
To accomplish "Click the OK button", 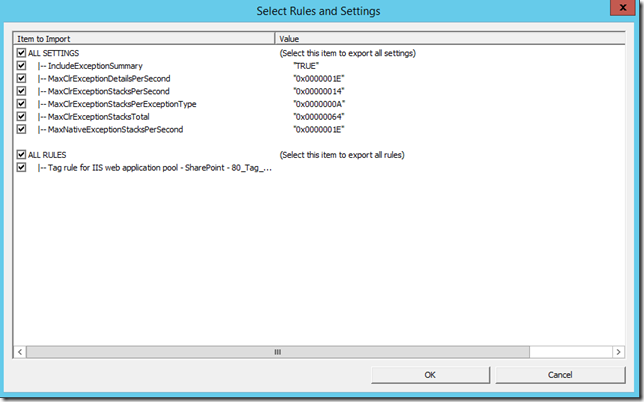I will 430,375.
